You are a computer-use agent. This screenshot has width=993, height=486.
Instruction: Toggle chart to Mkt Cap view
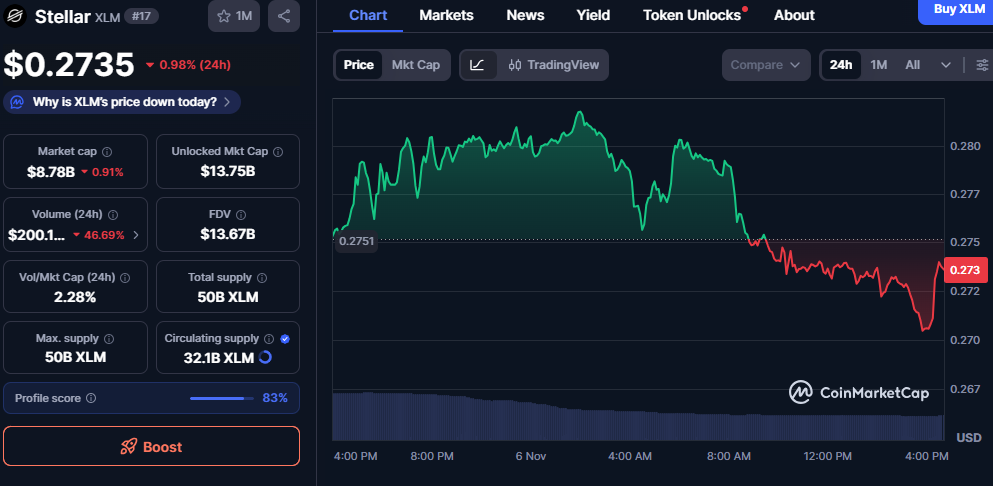415,65
